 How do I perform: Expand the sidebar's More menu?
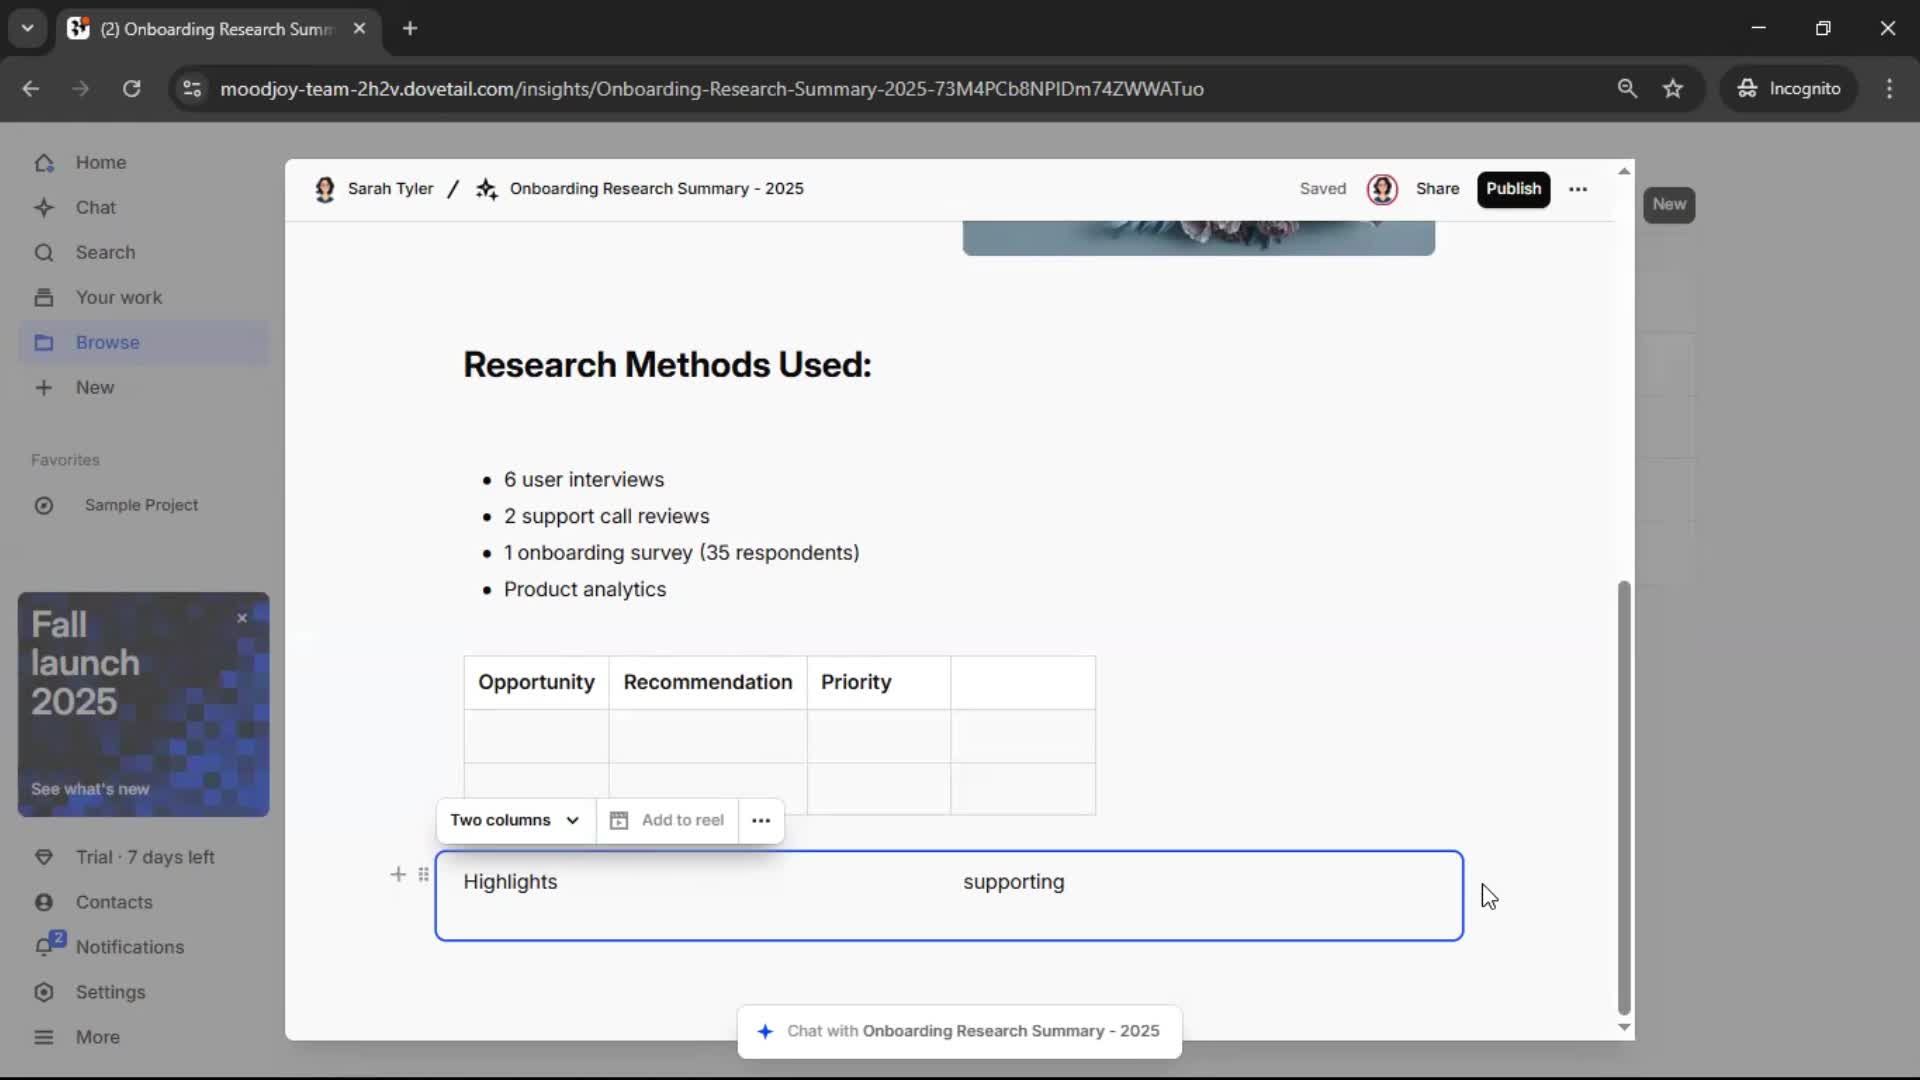(x=97, y=1037)
